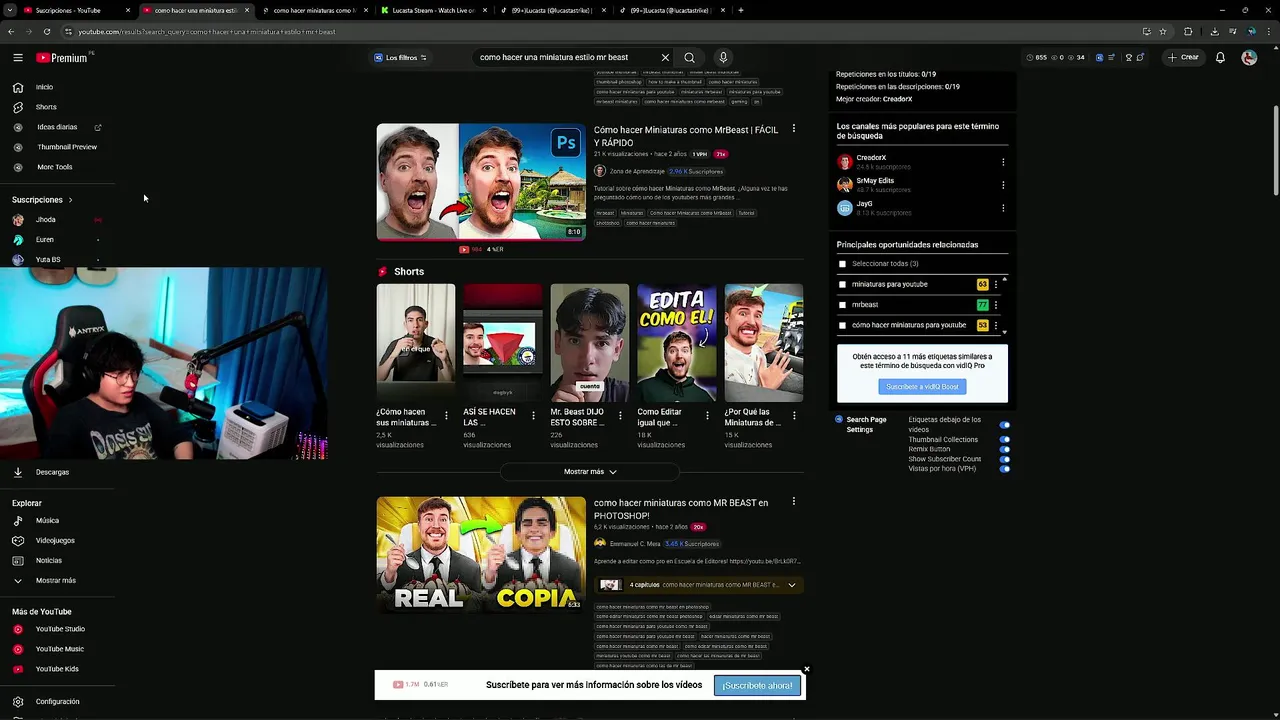Open options menu for CreadorX channel
Screen dimensions: 1280x720
pyautogui.click(x=1003, y=162)
